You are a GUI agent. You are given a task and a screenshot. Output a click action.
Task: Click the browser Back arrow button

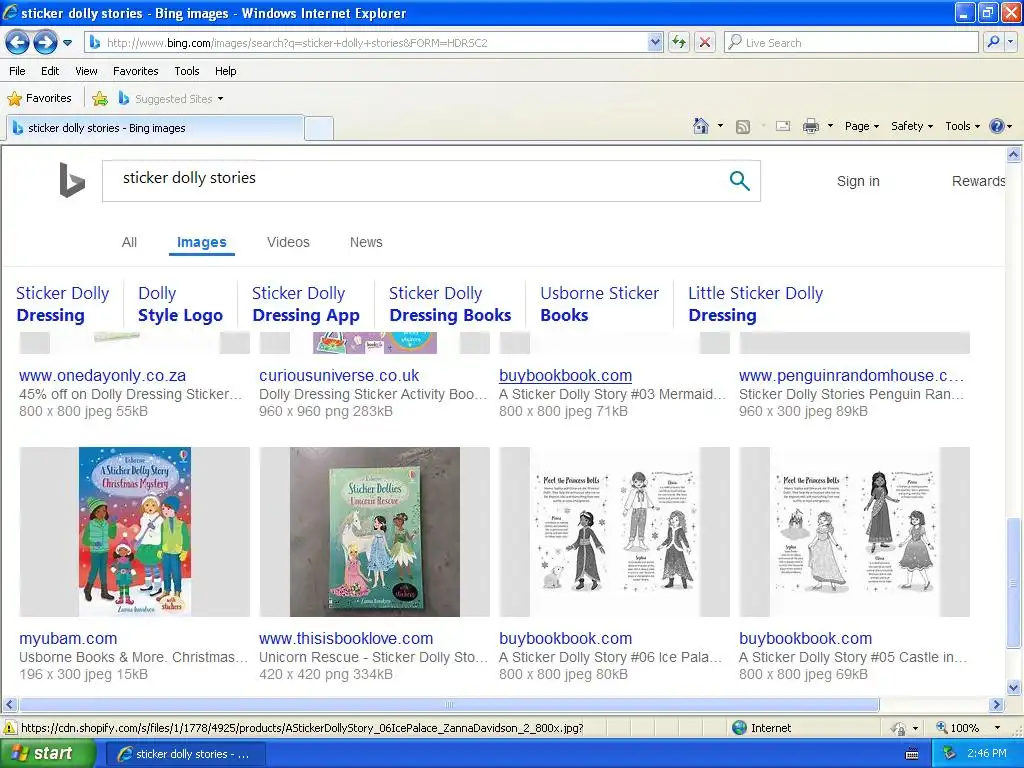(x=18, y=43)
